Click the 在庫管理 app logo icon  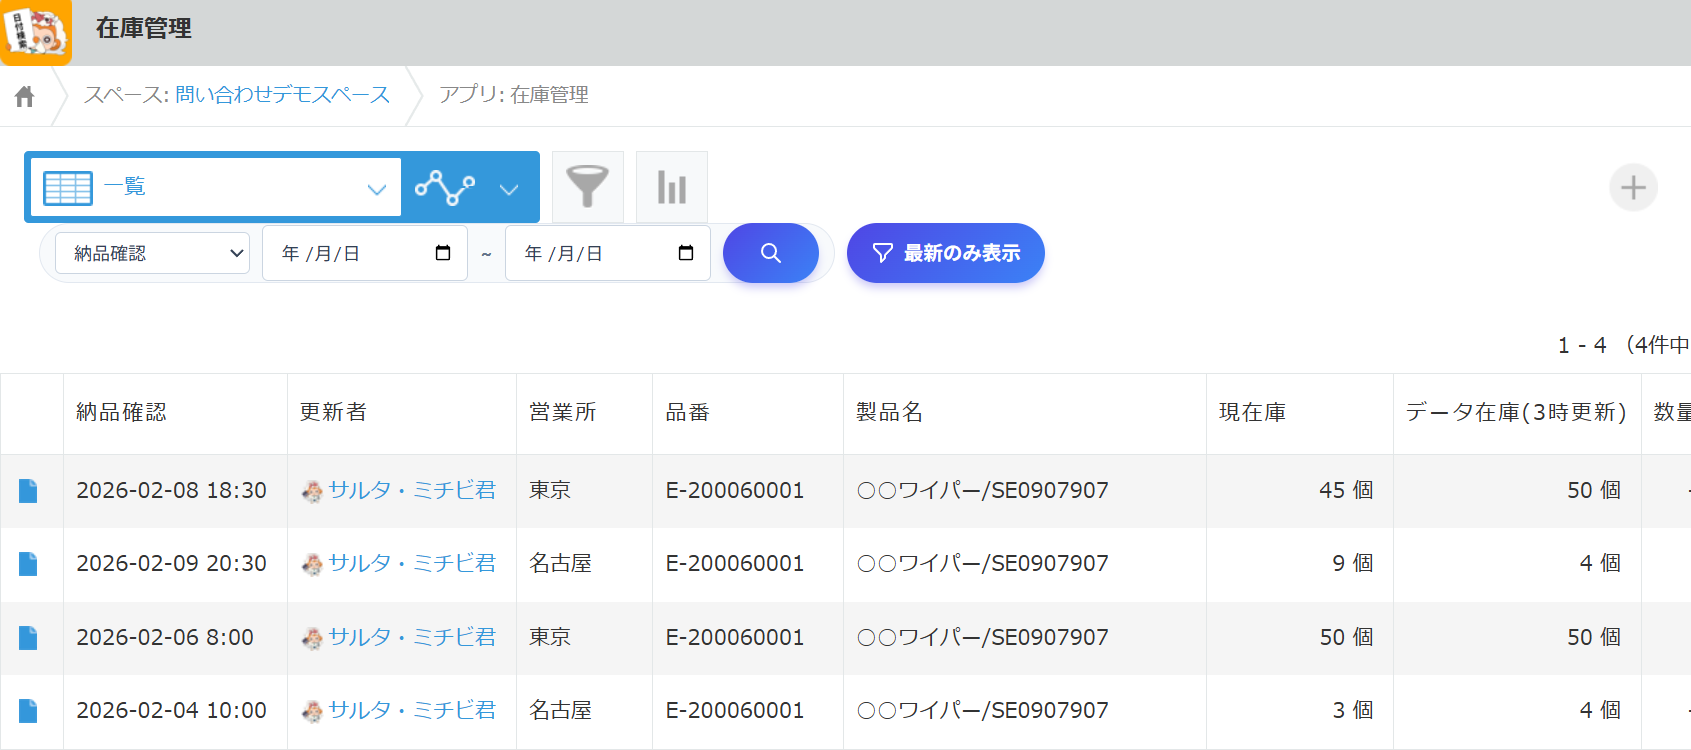tap(36, 32)
